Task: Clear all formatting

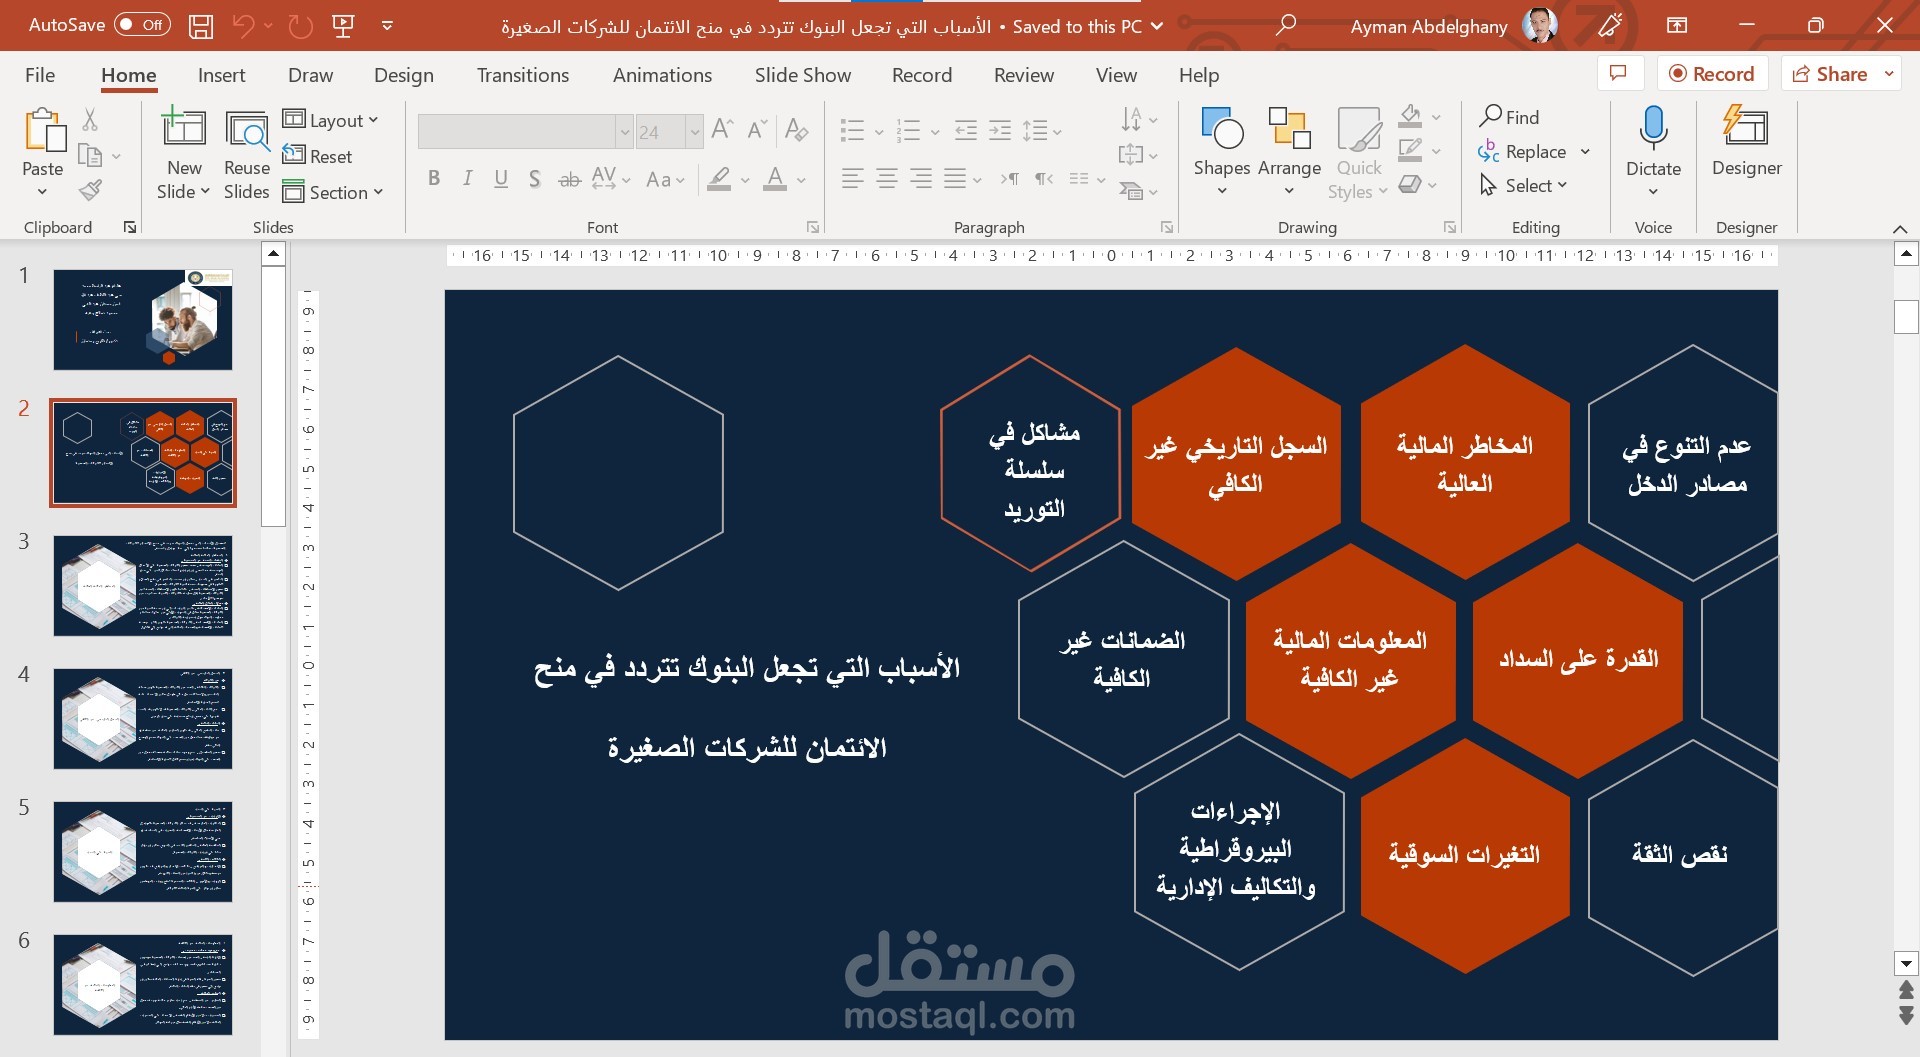Action: click(x=796, y=129)
